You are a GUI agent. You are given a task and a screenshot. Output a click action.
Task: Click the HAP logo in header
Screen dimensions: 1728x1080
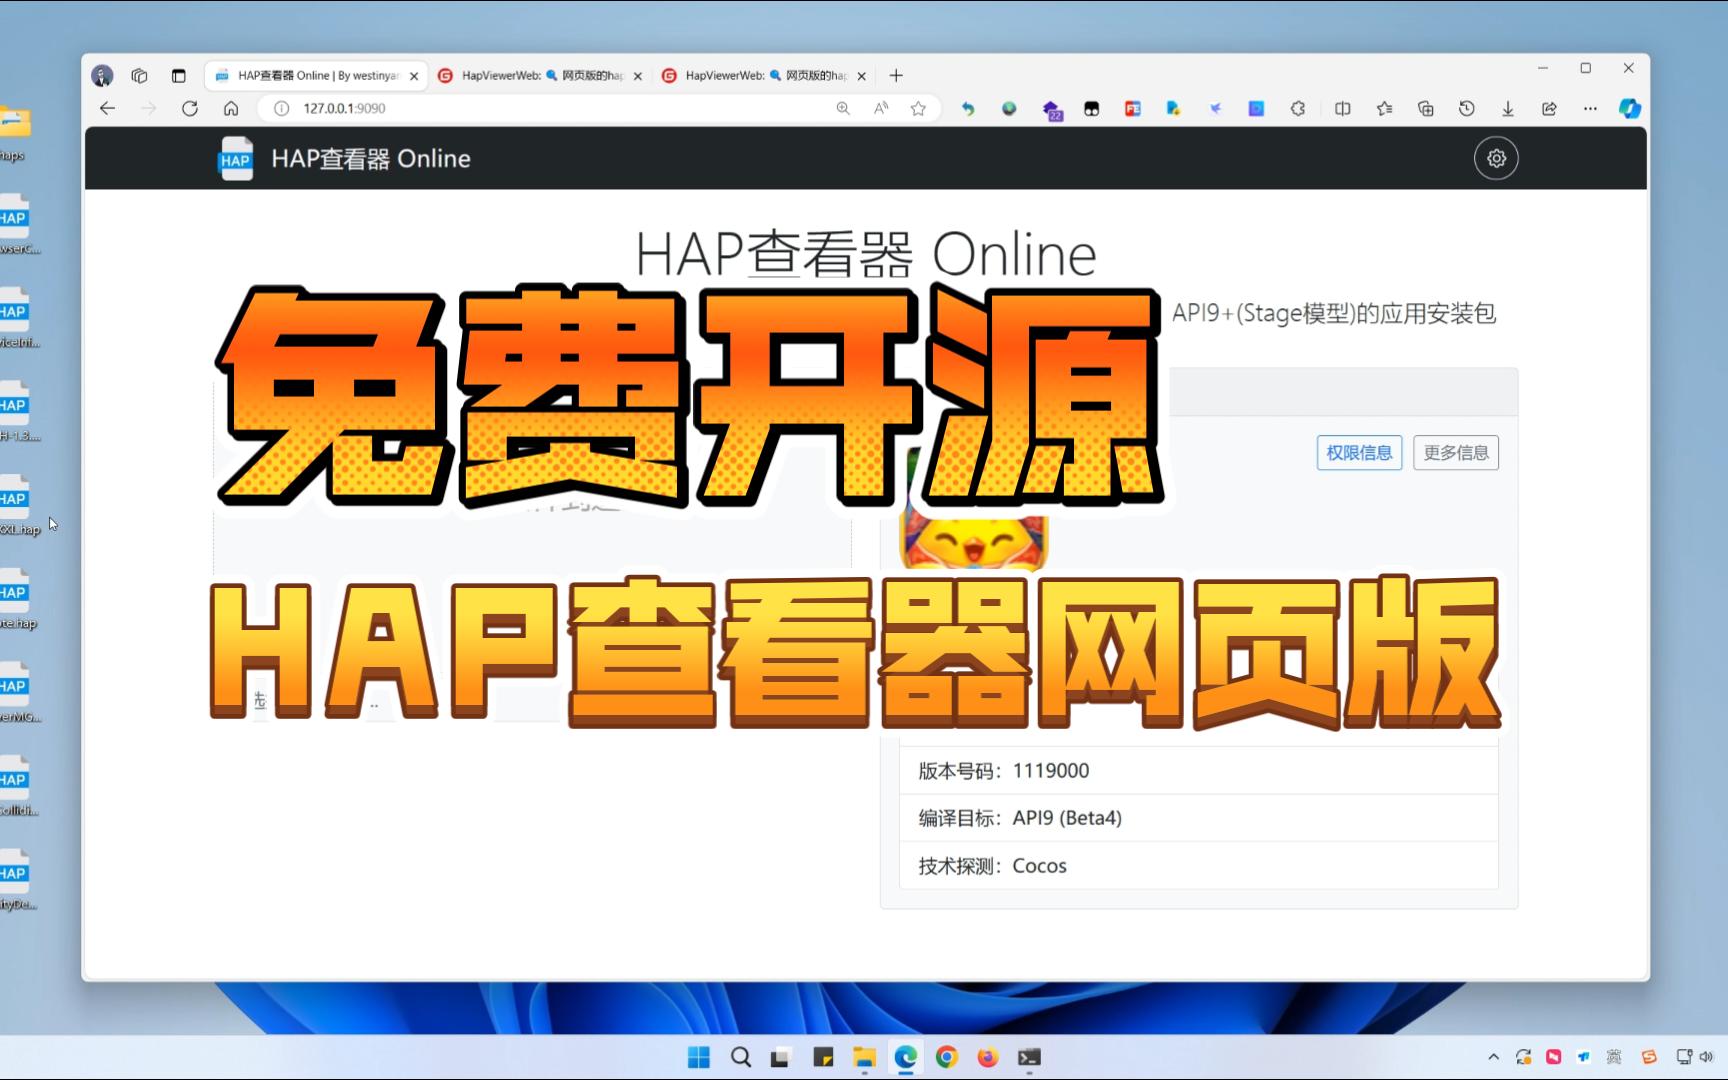[x=236, y=158]
